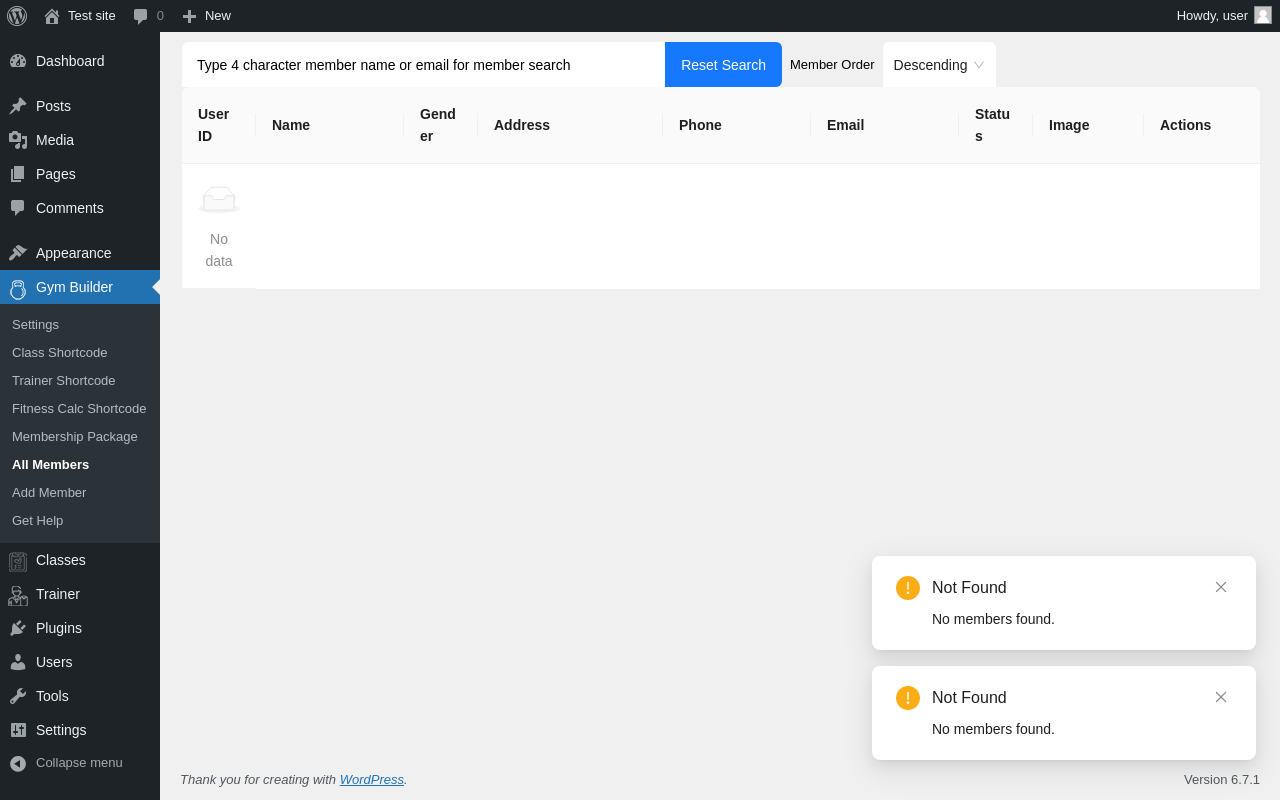The width and height of the screenshot is (1280, 800).
Task: Open Membership Package submenu item
Action: (75, 437)
